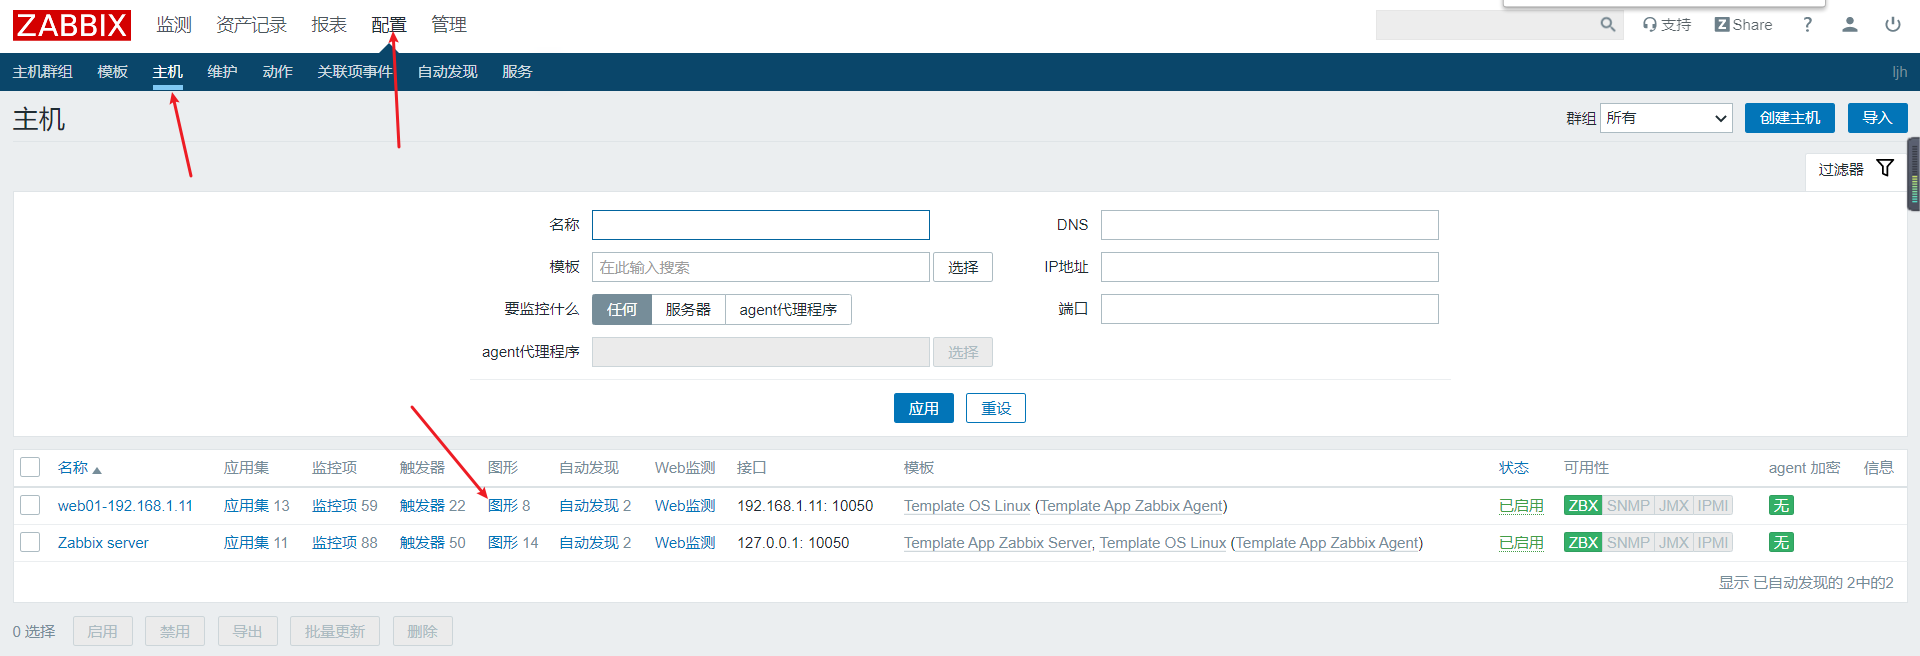Click the search magnifier icon
The image size is (1920, 656).
point(1607,25)
